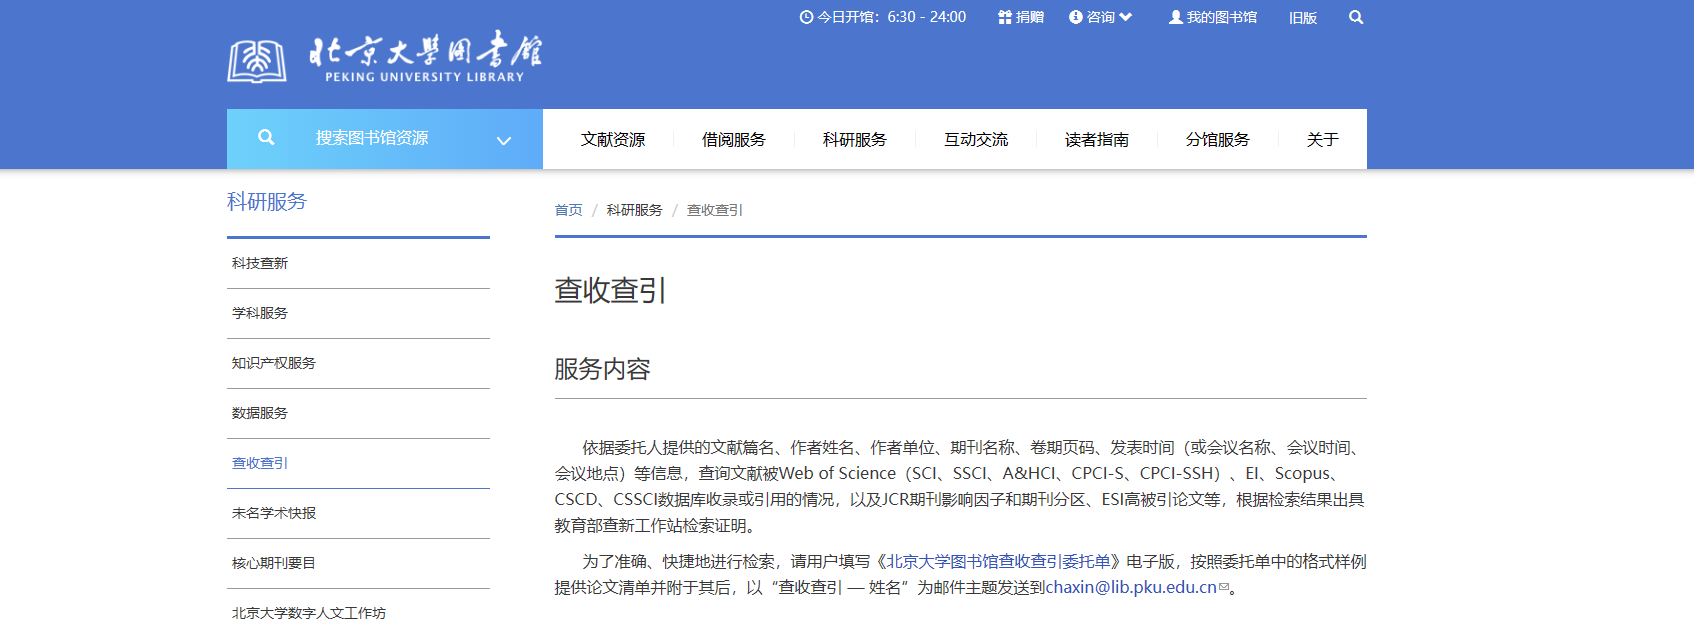Click the 服务内容 section heading
The height and width of the screenshot is (629, 1694).
point(603,369)
